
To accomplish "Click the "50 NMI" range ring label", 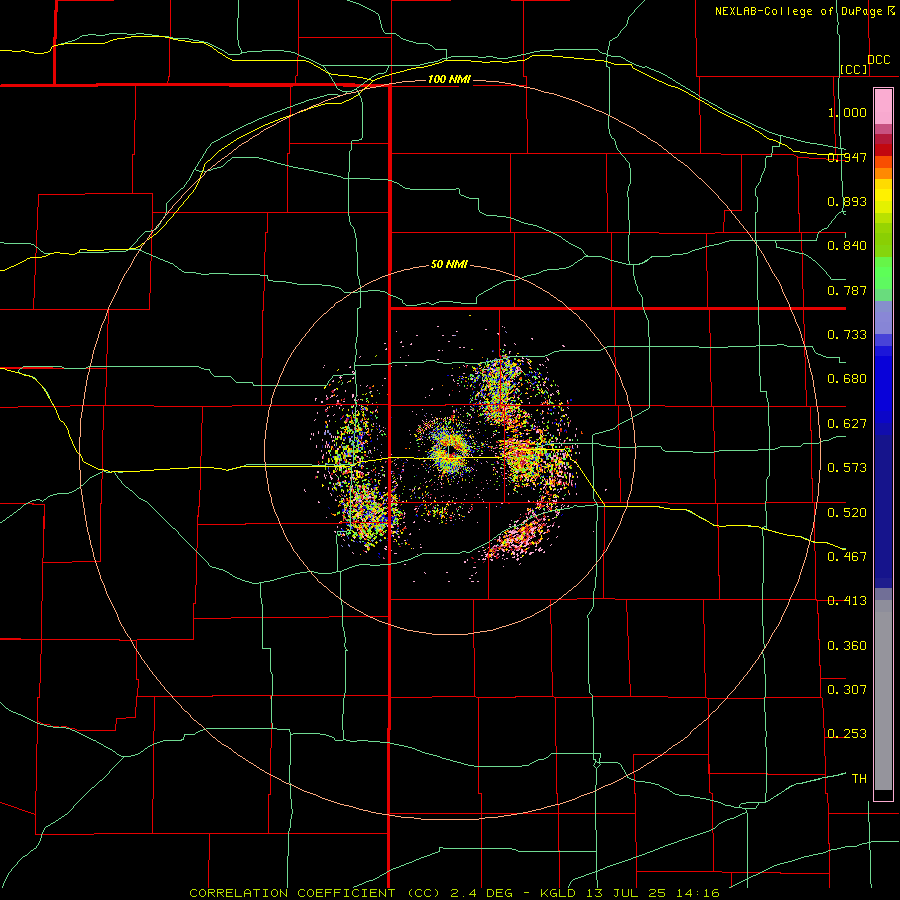I will (x=449, y=265).
